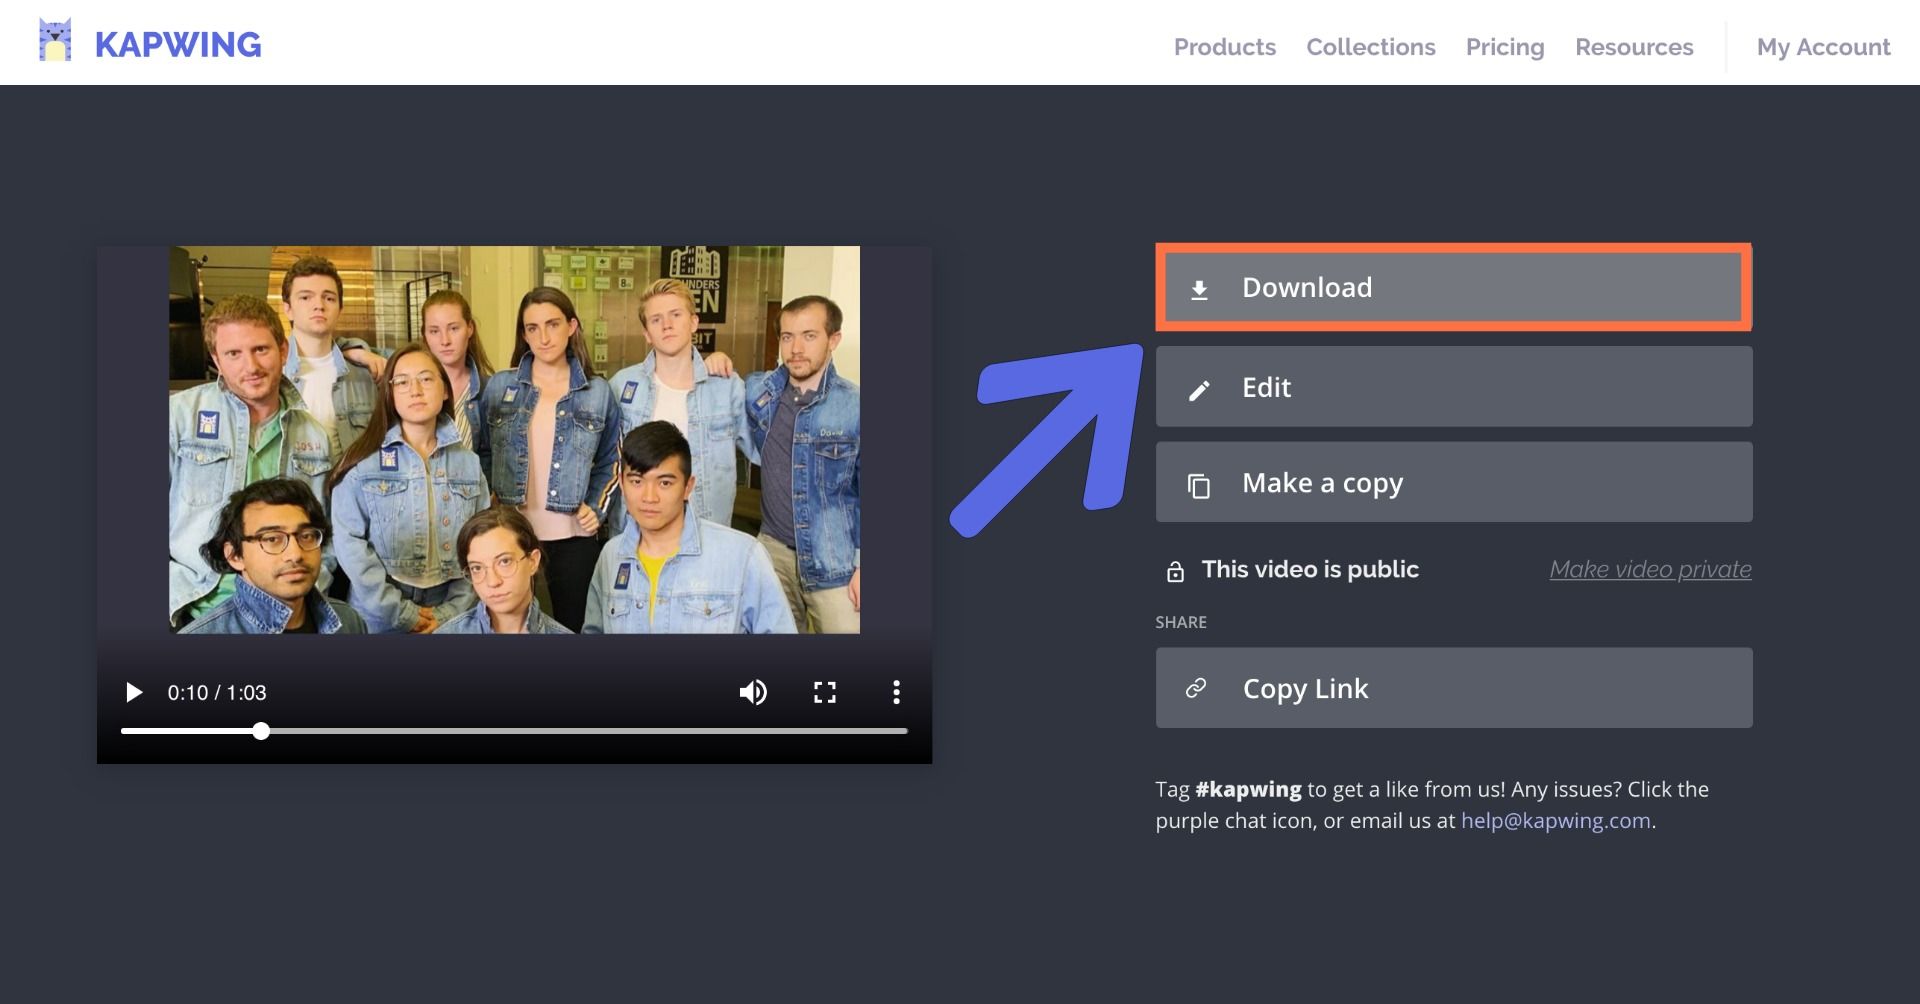This screenshot has height=1004, width=1920.
Task: Click the padlock icon beside video public status
Action: [1175, 571]
